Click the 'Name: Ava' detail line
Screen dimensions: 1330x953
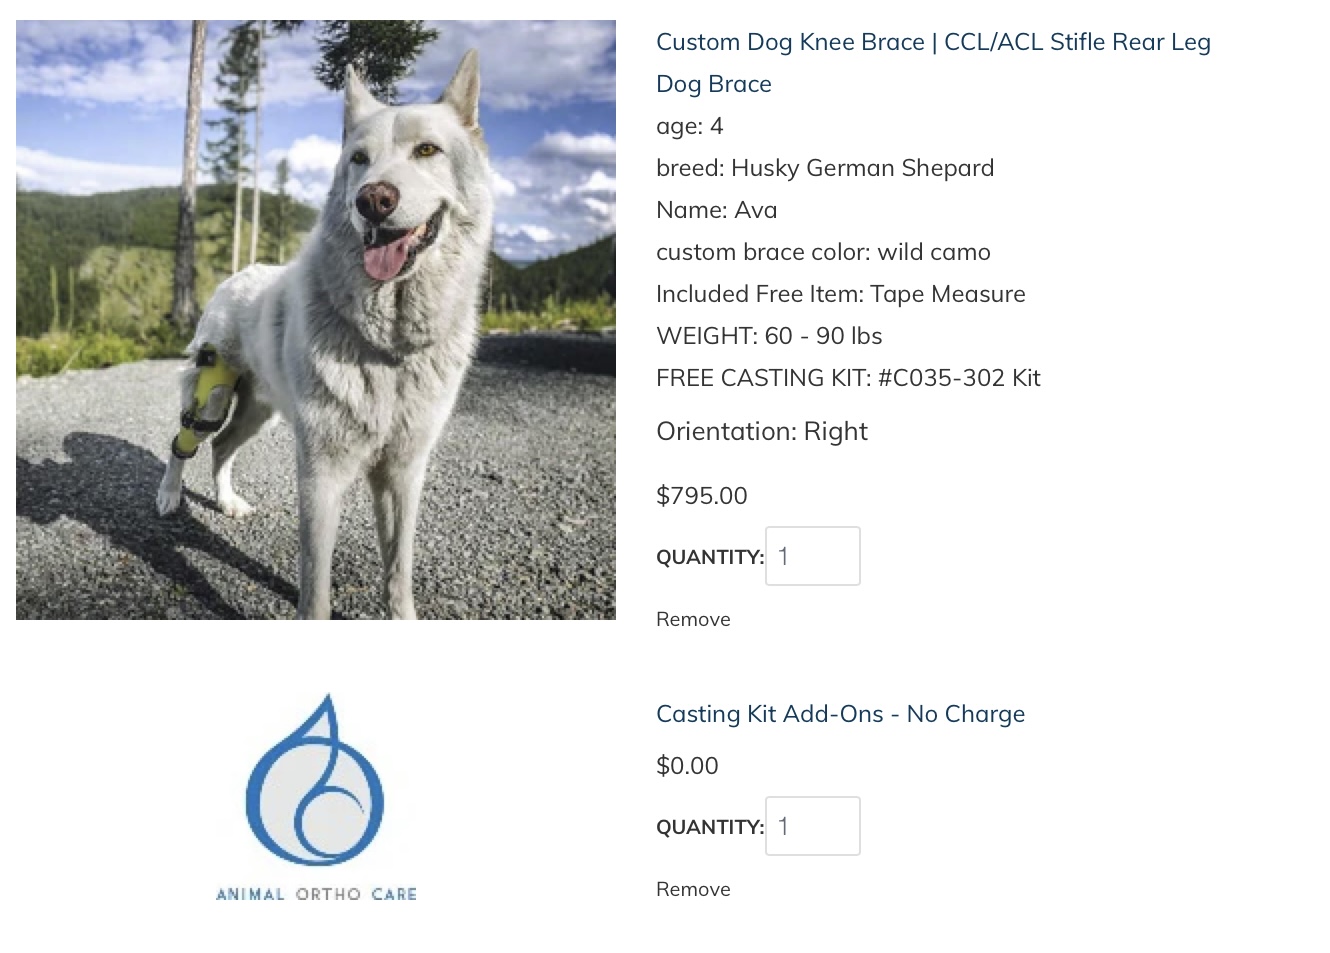point(716,210)
